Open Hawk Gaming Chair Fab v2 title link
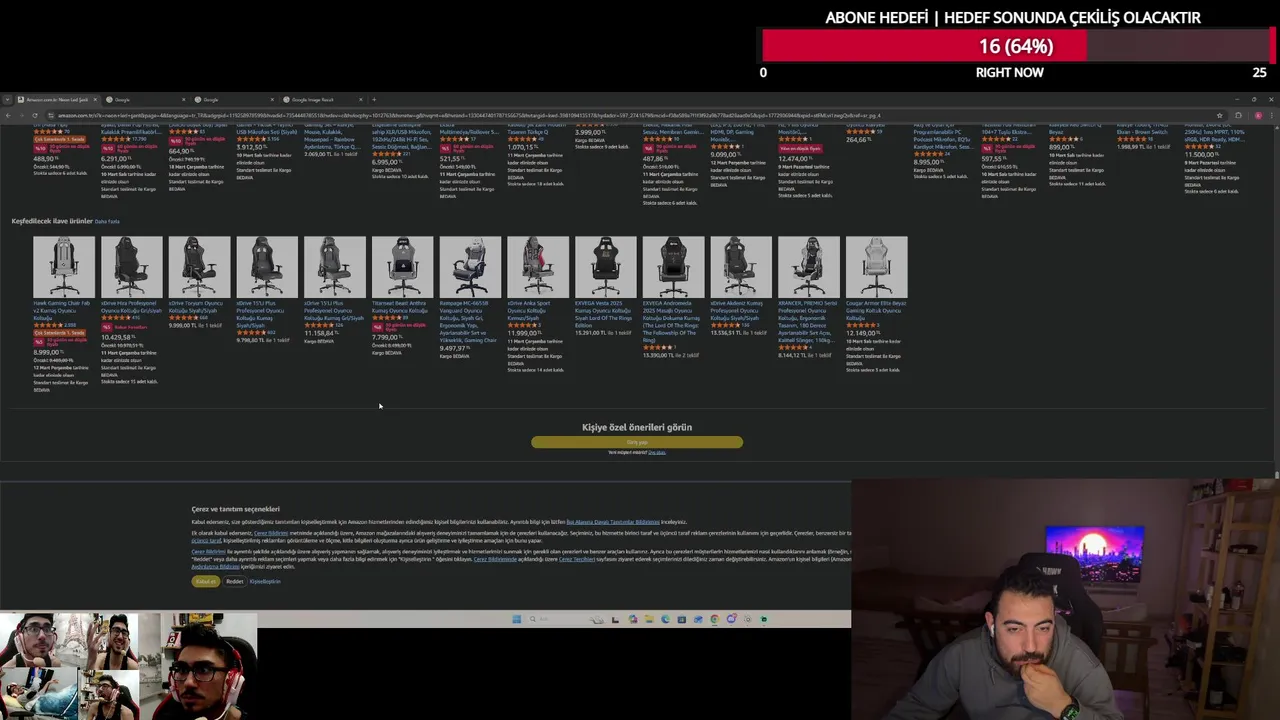1280x720 pixels. [62, 310]
